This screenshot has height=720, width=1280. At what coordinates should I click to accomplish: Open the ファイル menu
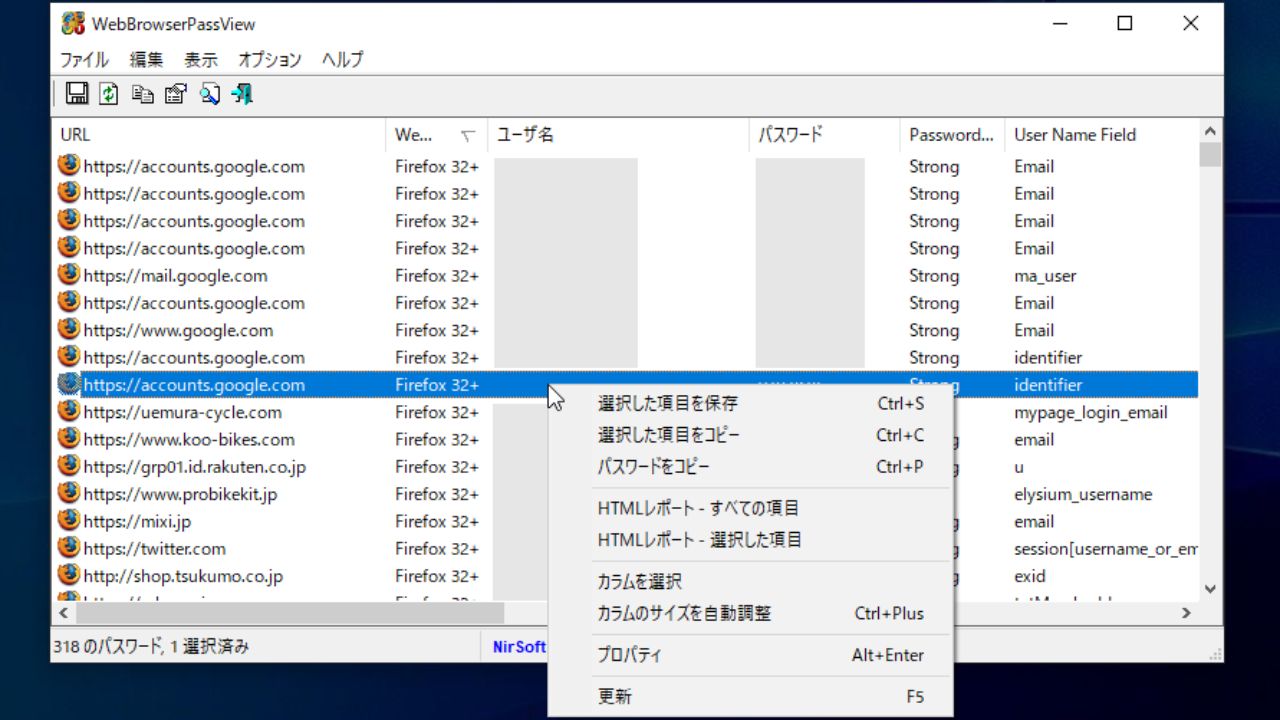[84, 59]
